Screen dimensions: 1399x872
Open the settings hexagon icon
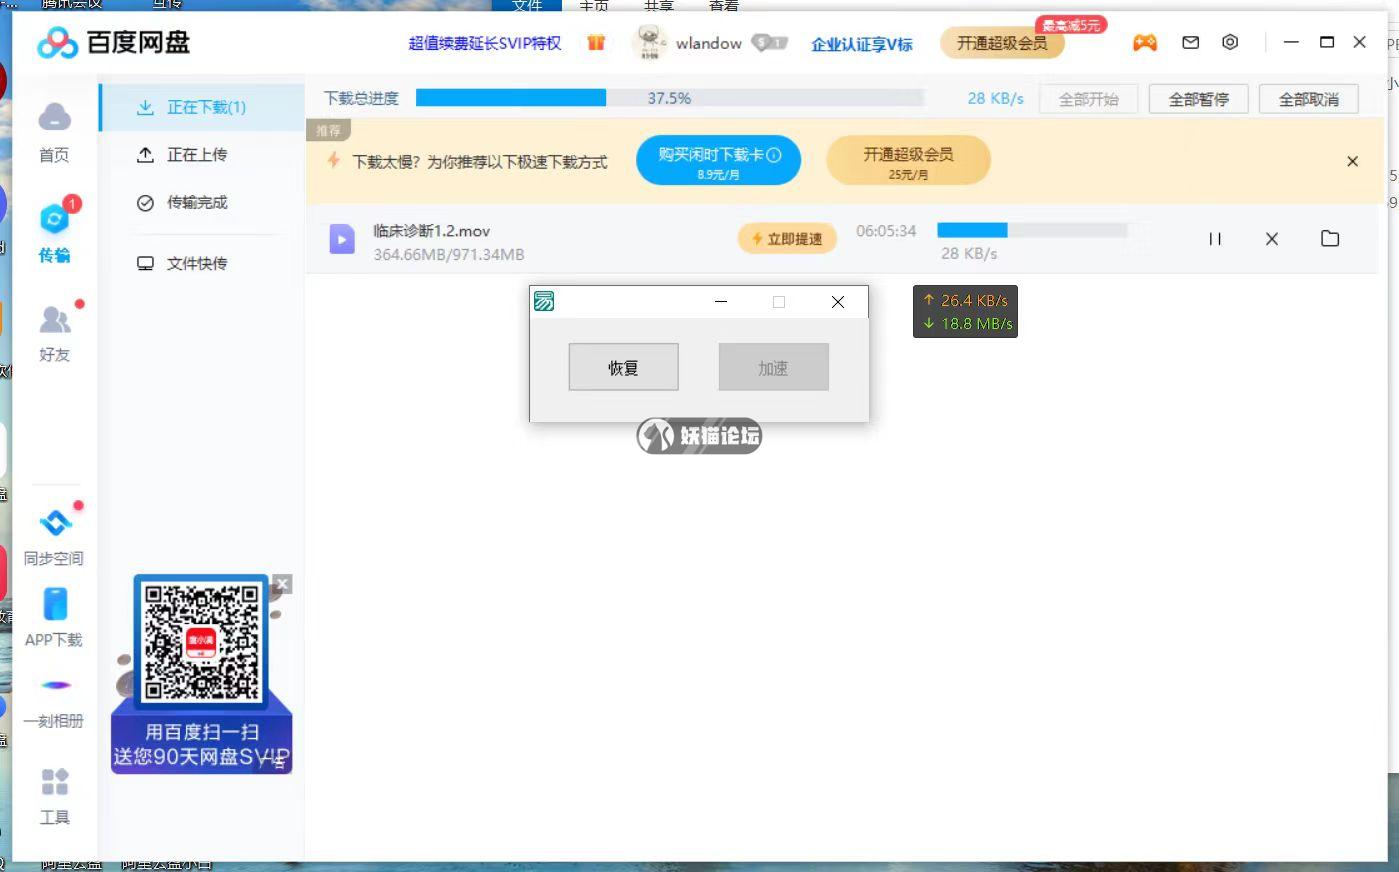coord(1230,42)
